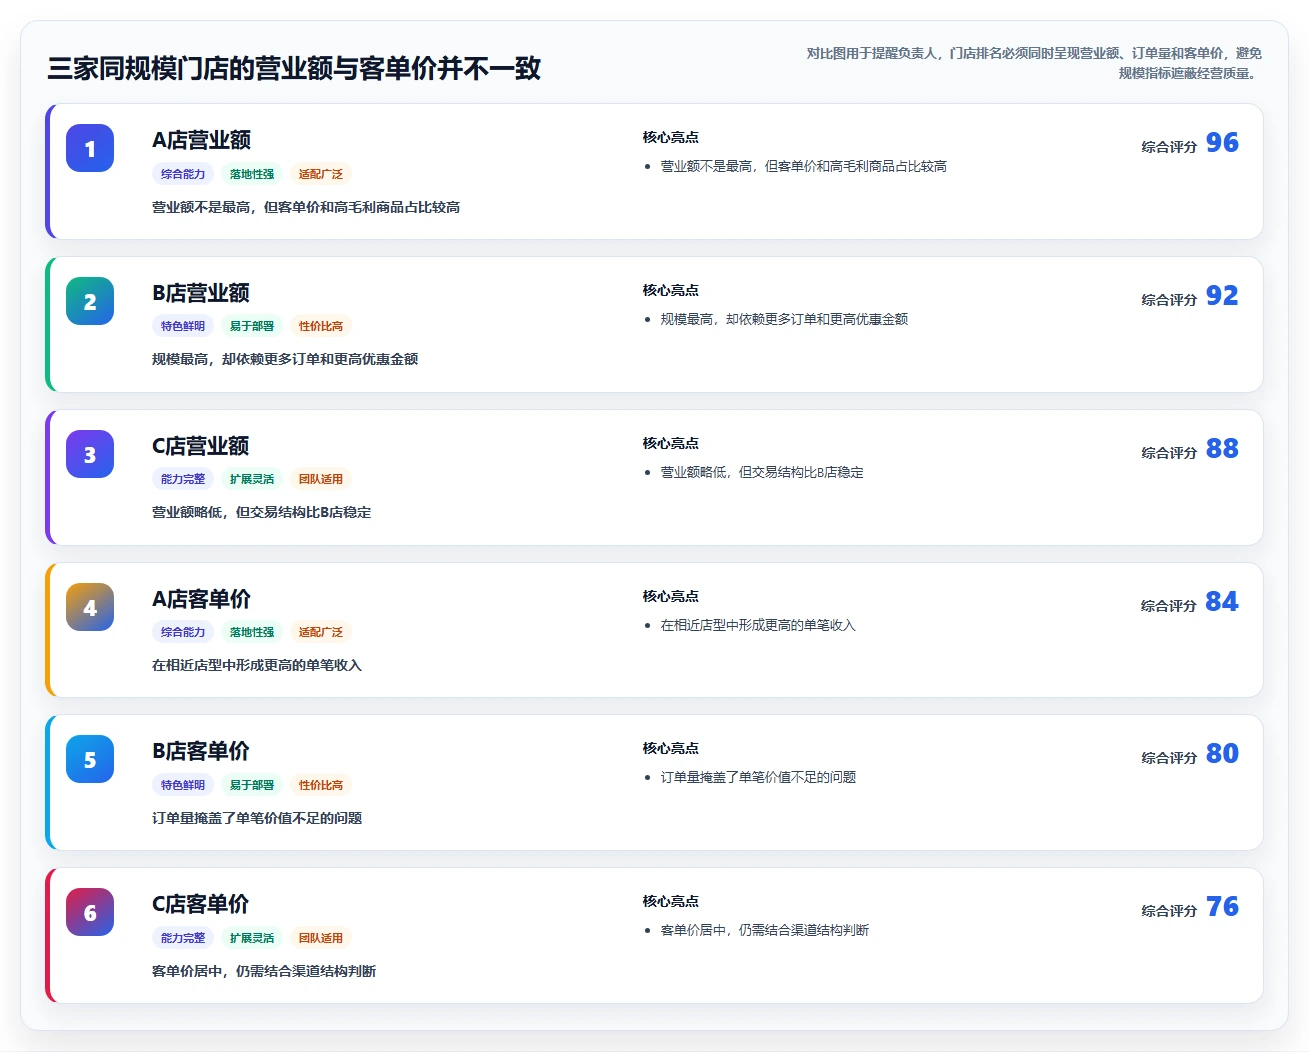Click 综合评分 label beside score 84
This screenshot has width=1309, height=1052.
(x=1169, y=606)
